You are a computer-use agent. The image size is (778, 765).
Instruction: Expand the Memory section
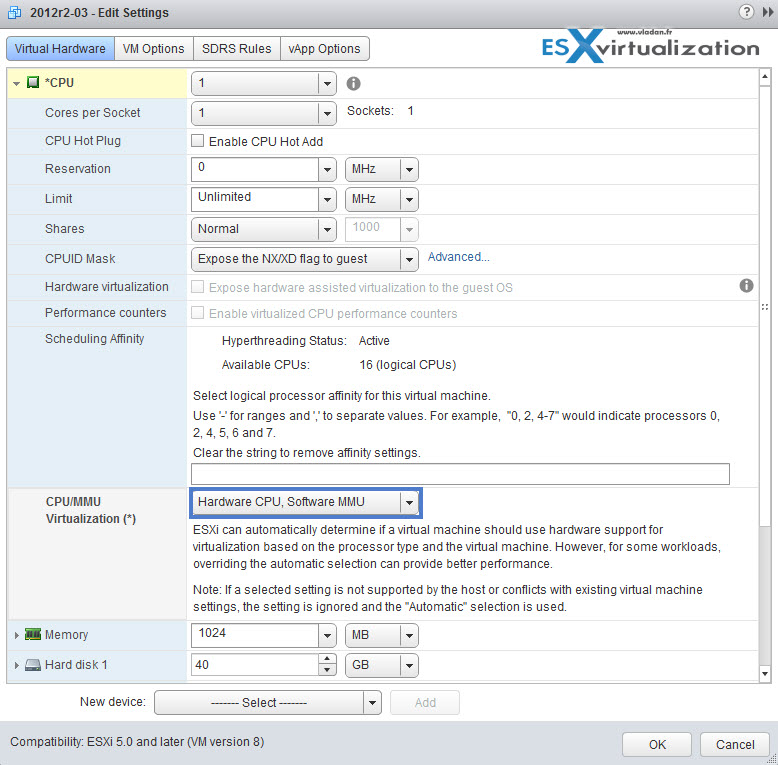coord(16,635)
